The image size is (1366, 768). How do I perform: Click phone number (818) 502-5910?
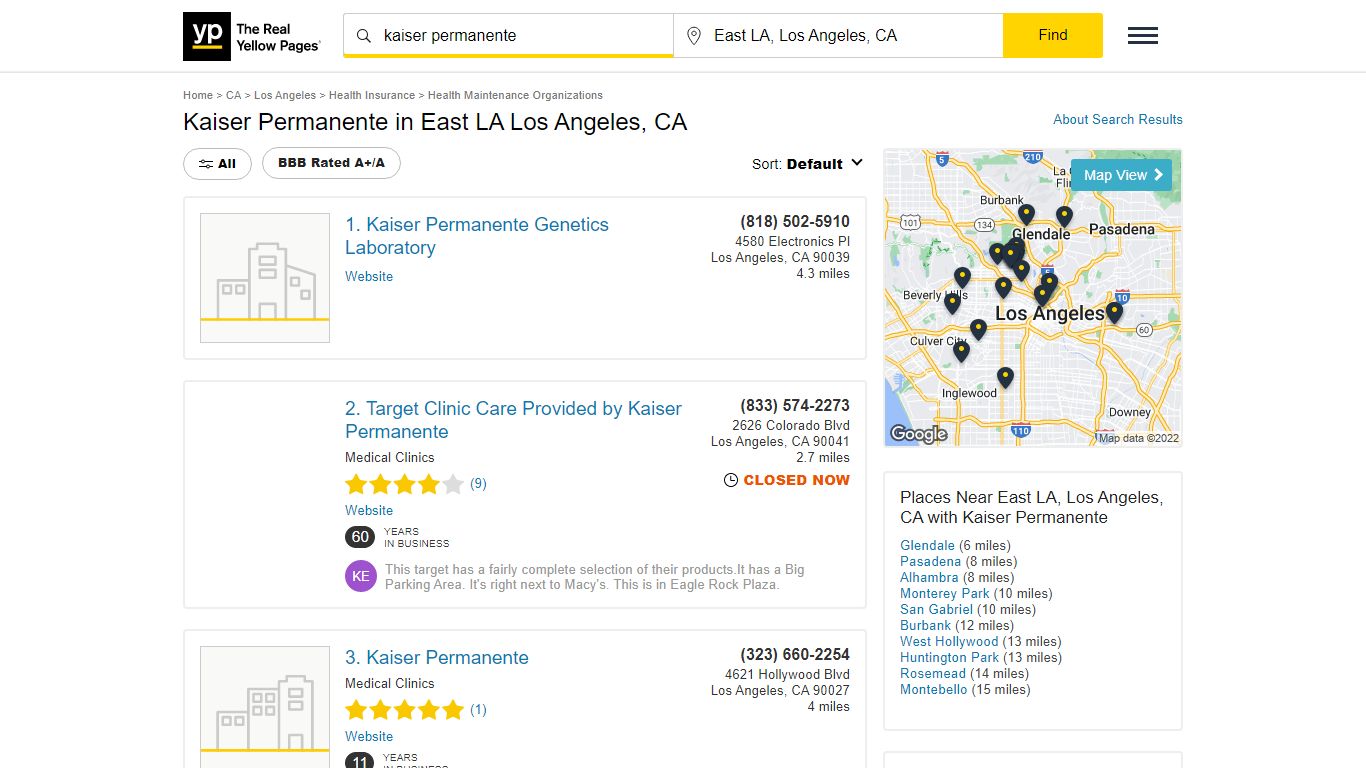pyautogui.click(x=795, y=222)
